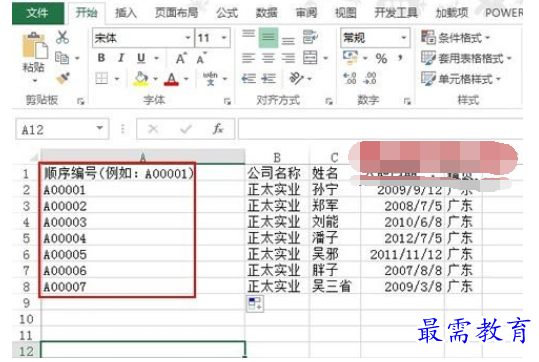Viewport: 539px width, 362px height.
Task: Increase font size with large A
Action: 181,58
